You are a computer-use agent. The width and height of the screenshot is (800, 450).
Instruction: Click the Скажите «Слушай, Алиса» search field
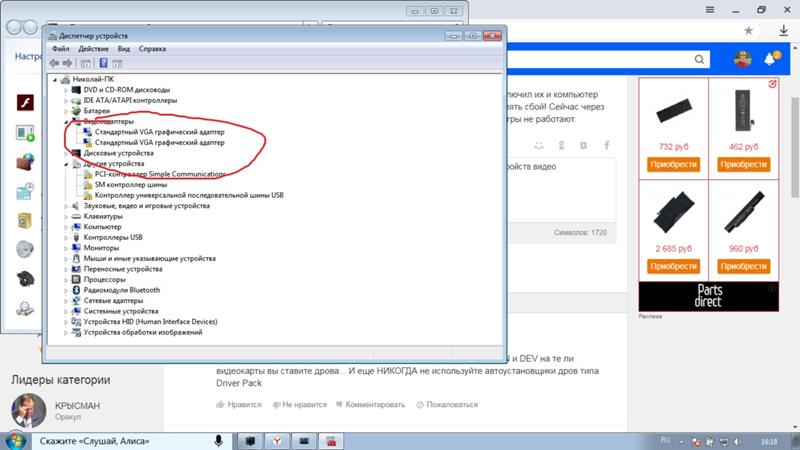point(133,441)
